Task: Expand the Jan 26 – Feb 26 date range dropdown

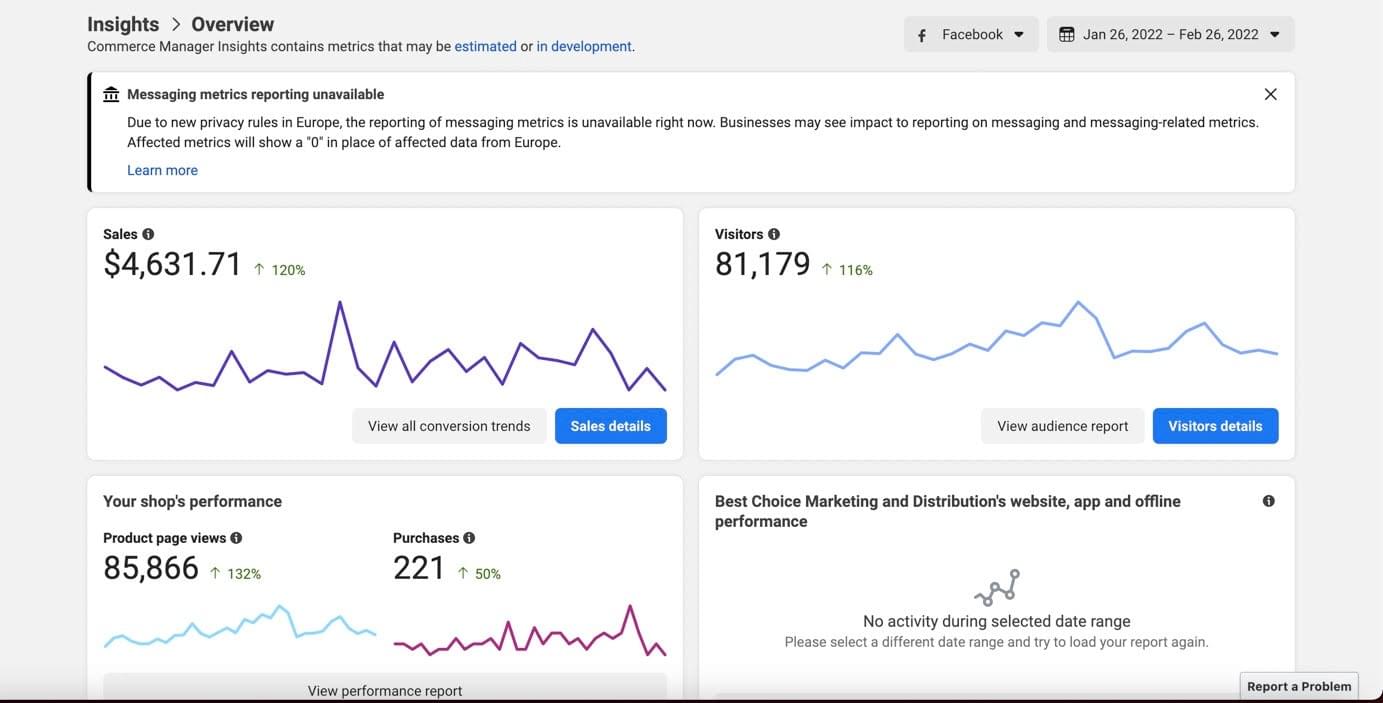Action: 1171,35
